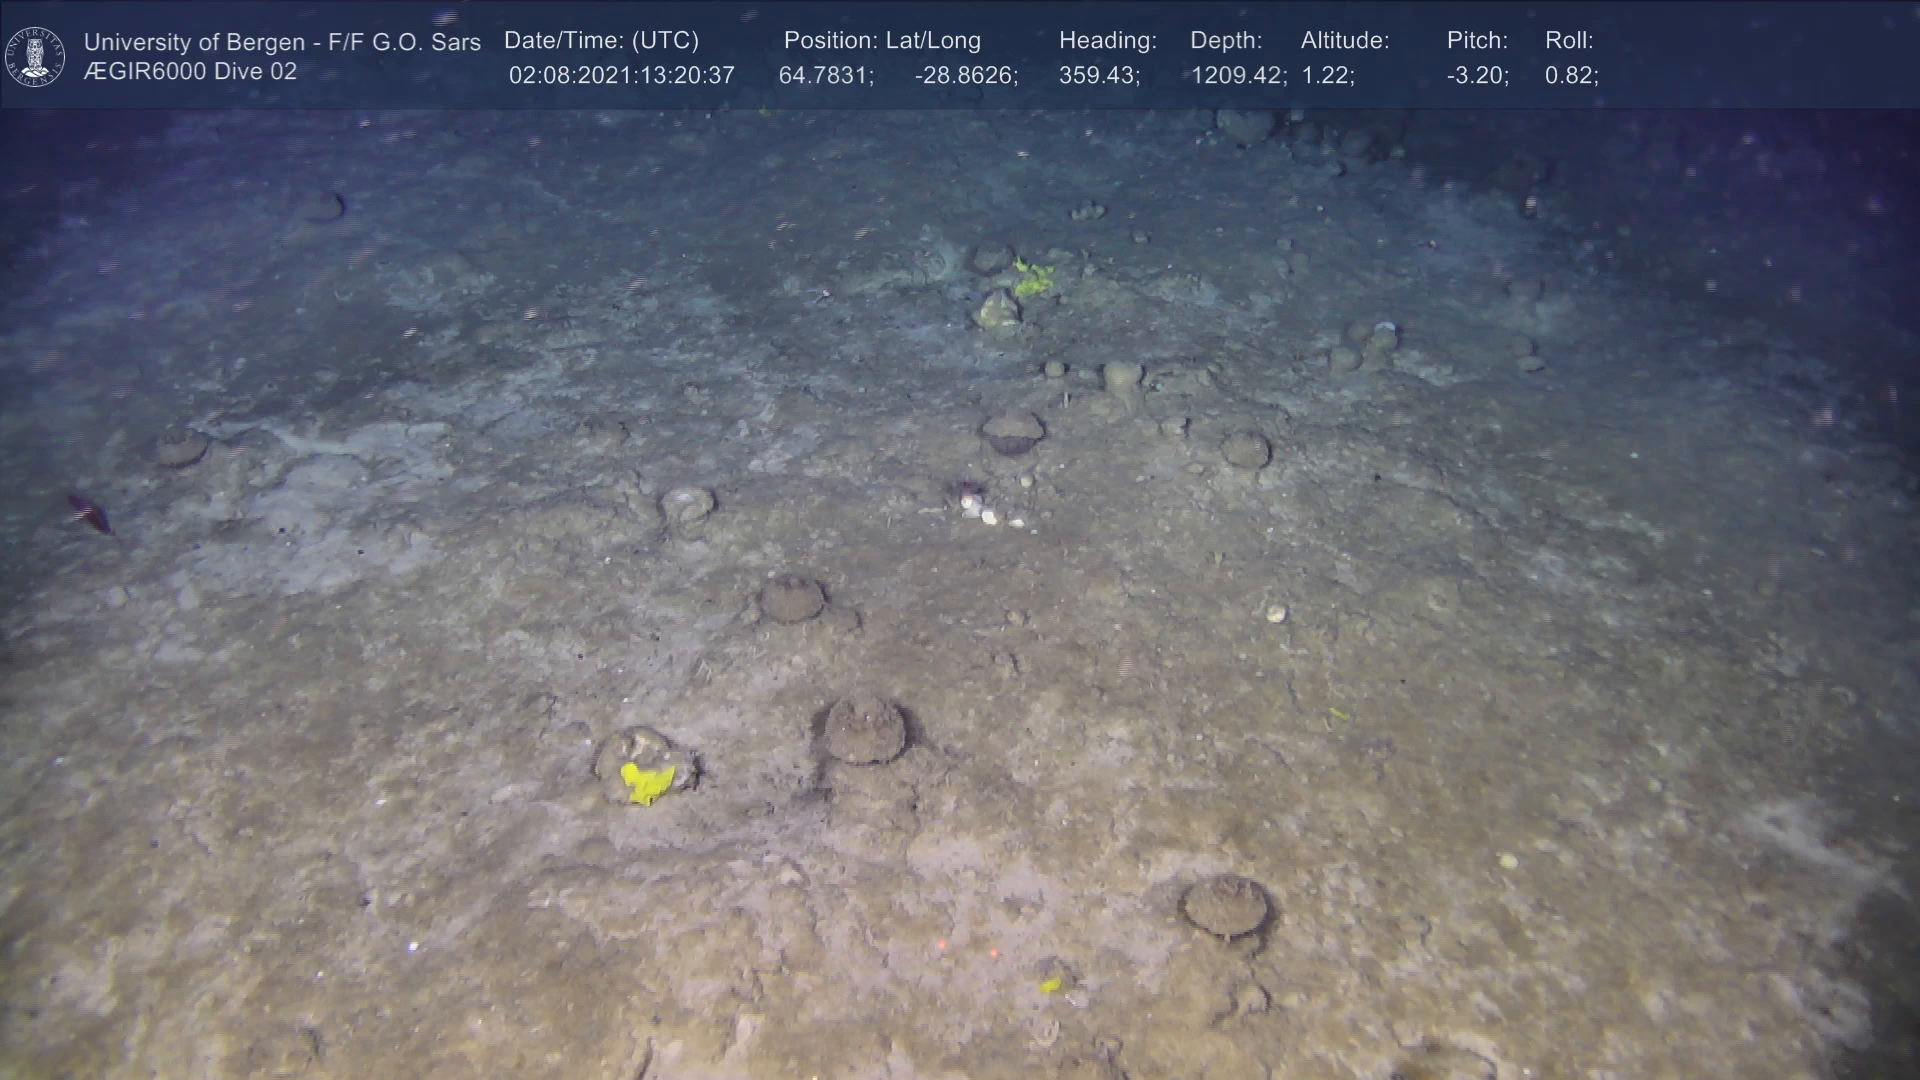This screenshot has width=1920, height=1080.
Task: Click the red laser dots on seafloor
Action: pos(966,947)
